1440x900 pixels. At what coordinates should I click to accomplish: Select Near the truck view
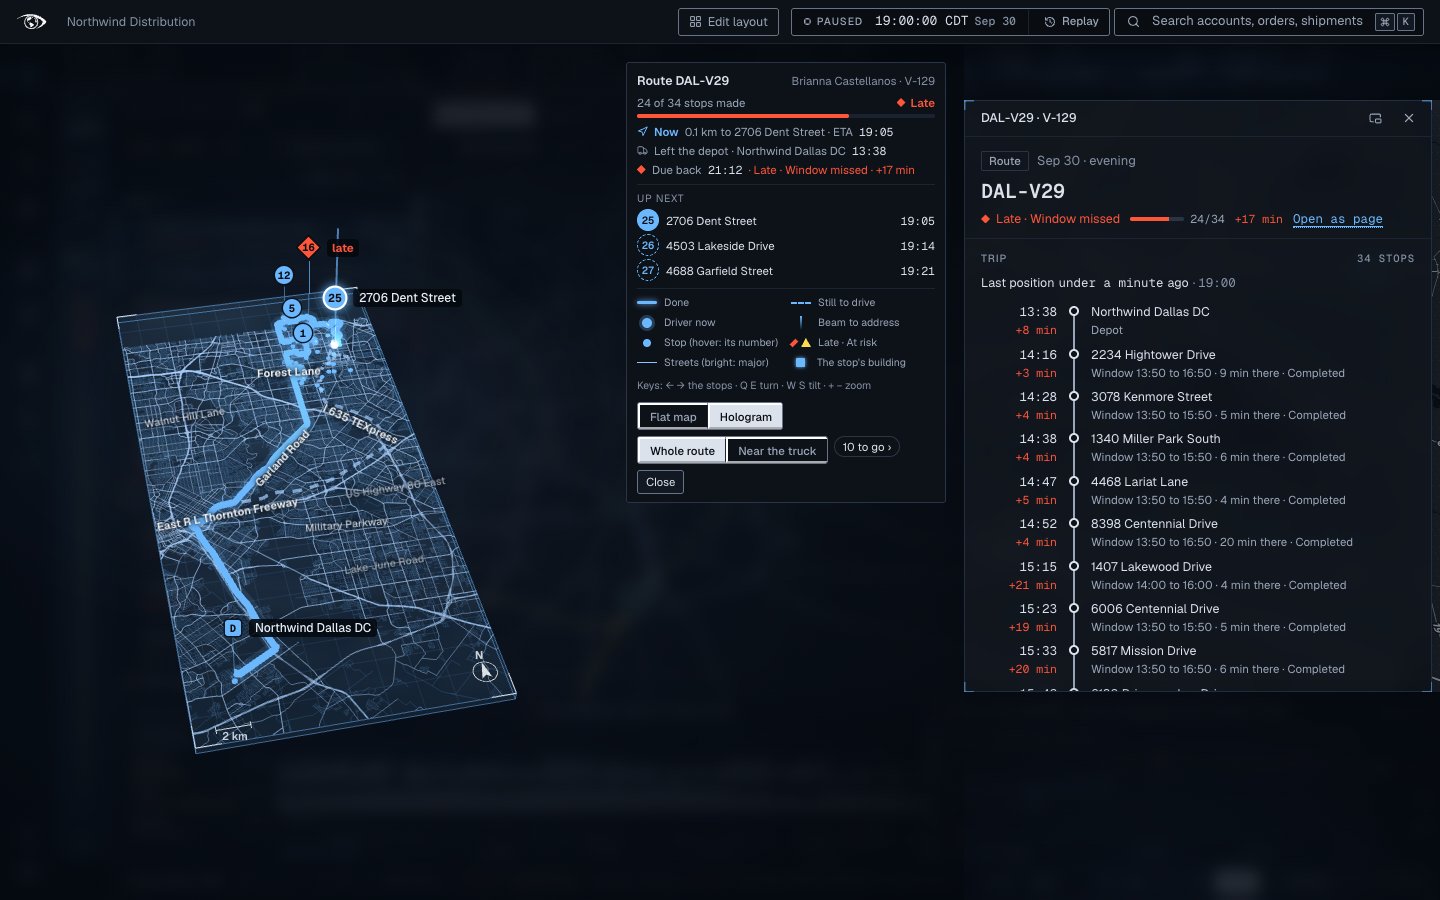[x=777, y=451]
